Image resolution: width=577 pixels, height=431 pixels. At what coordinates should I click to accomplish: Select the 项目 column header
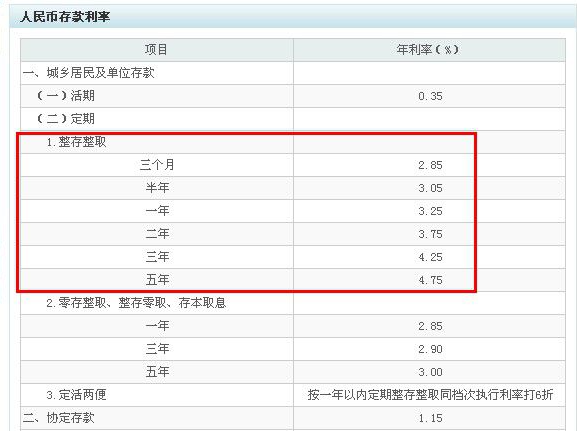[156, 50]
